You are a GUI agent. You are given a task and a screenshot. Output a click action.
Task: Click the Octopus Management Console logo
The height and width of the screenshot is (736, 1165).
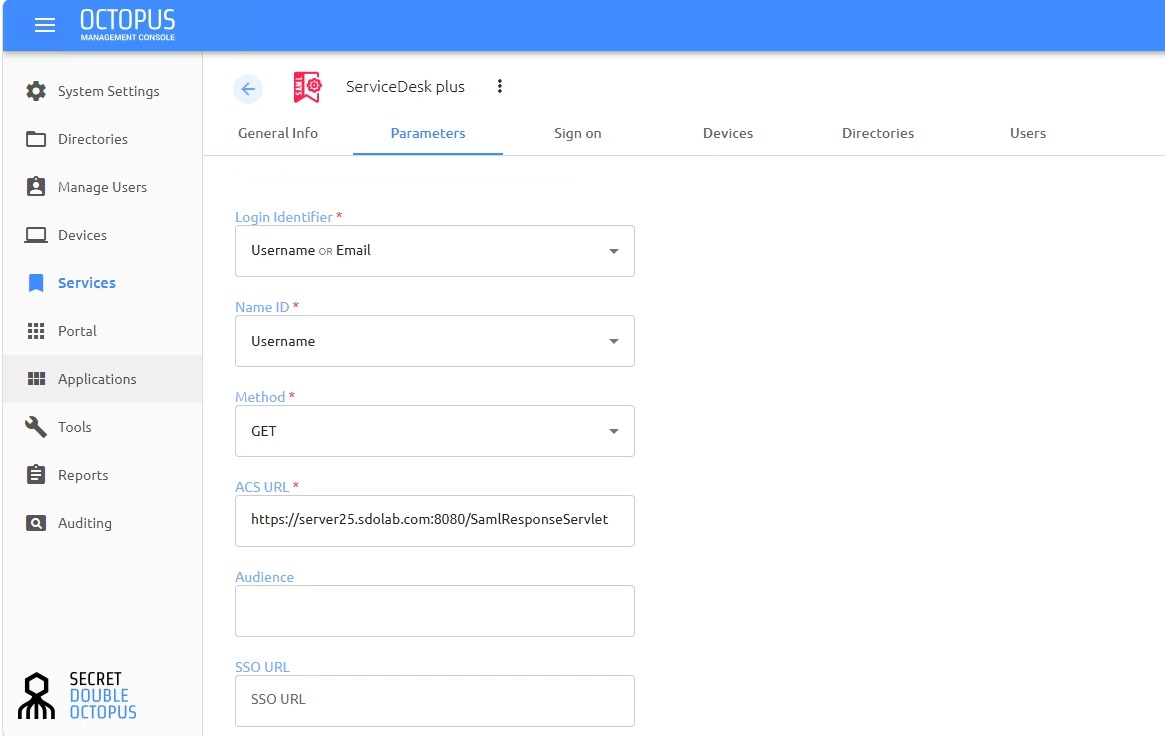point(128,25)
